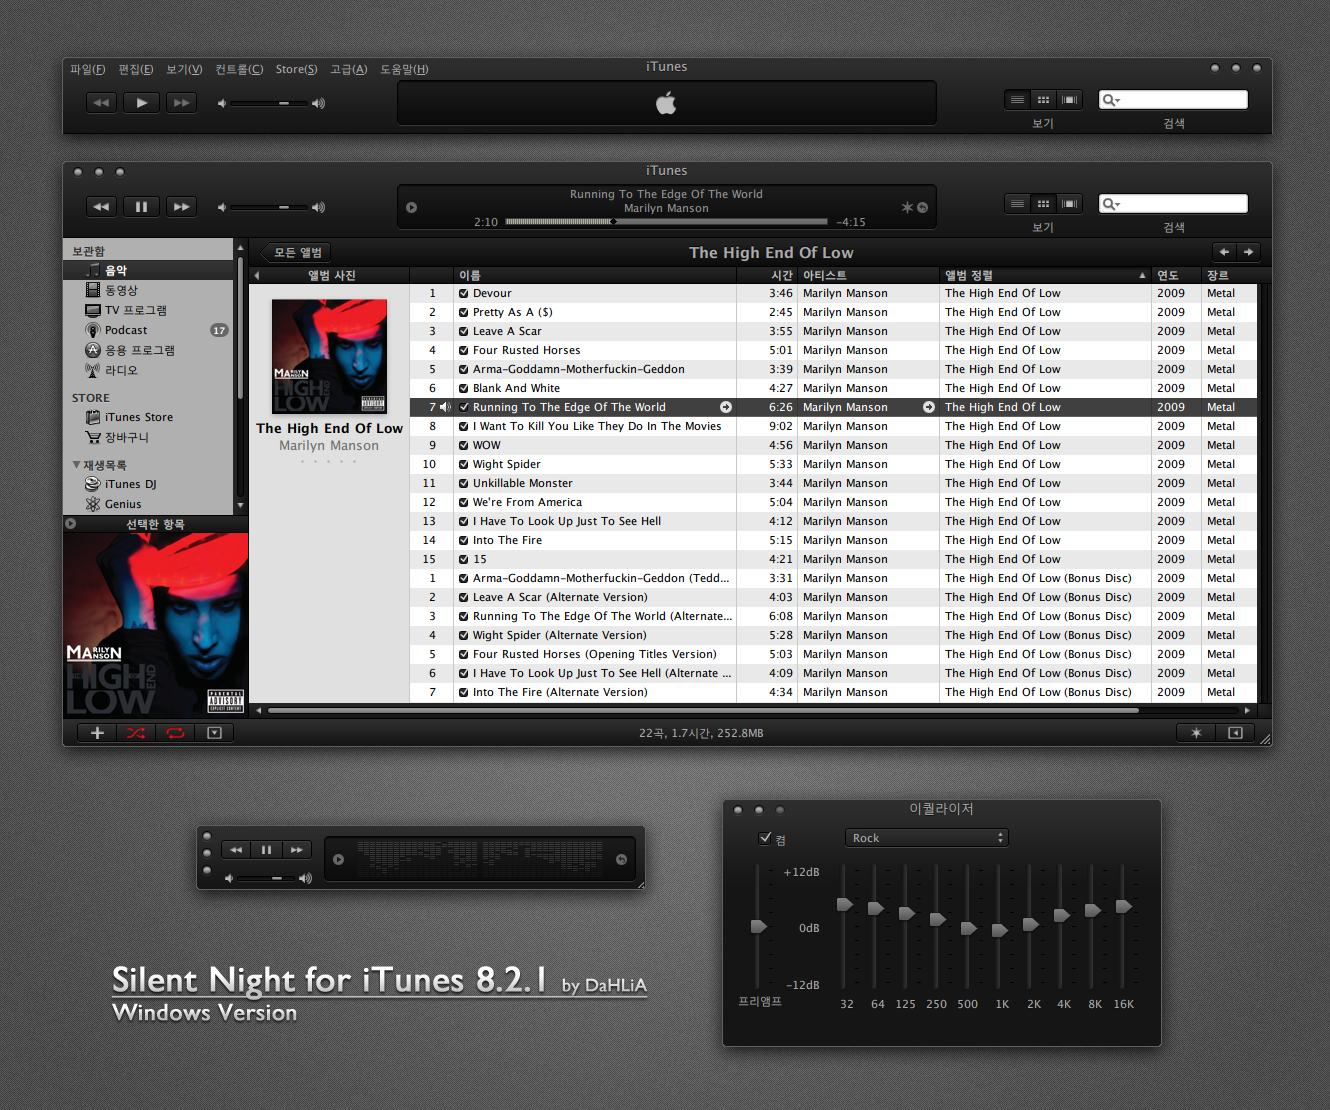Uncheck the song Devour

coord(464,294)
